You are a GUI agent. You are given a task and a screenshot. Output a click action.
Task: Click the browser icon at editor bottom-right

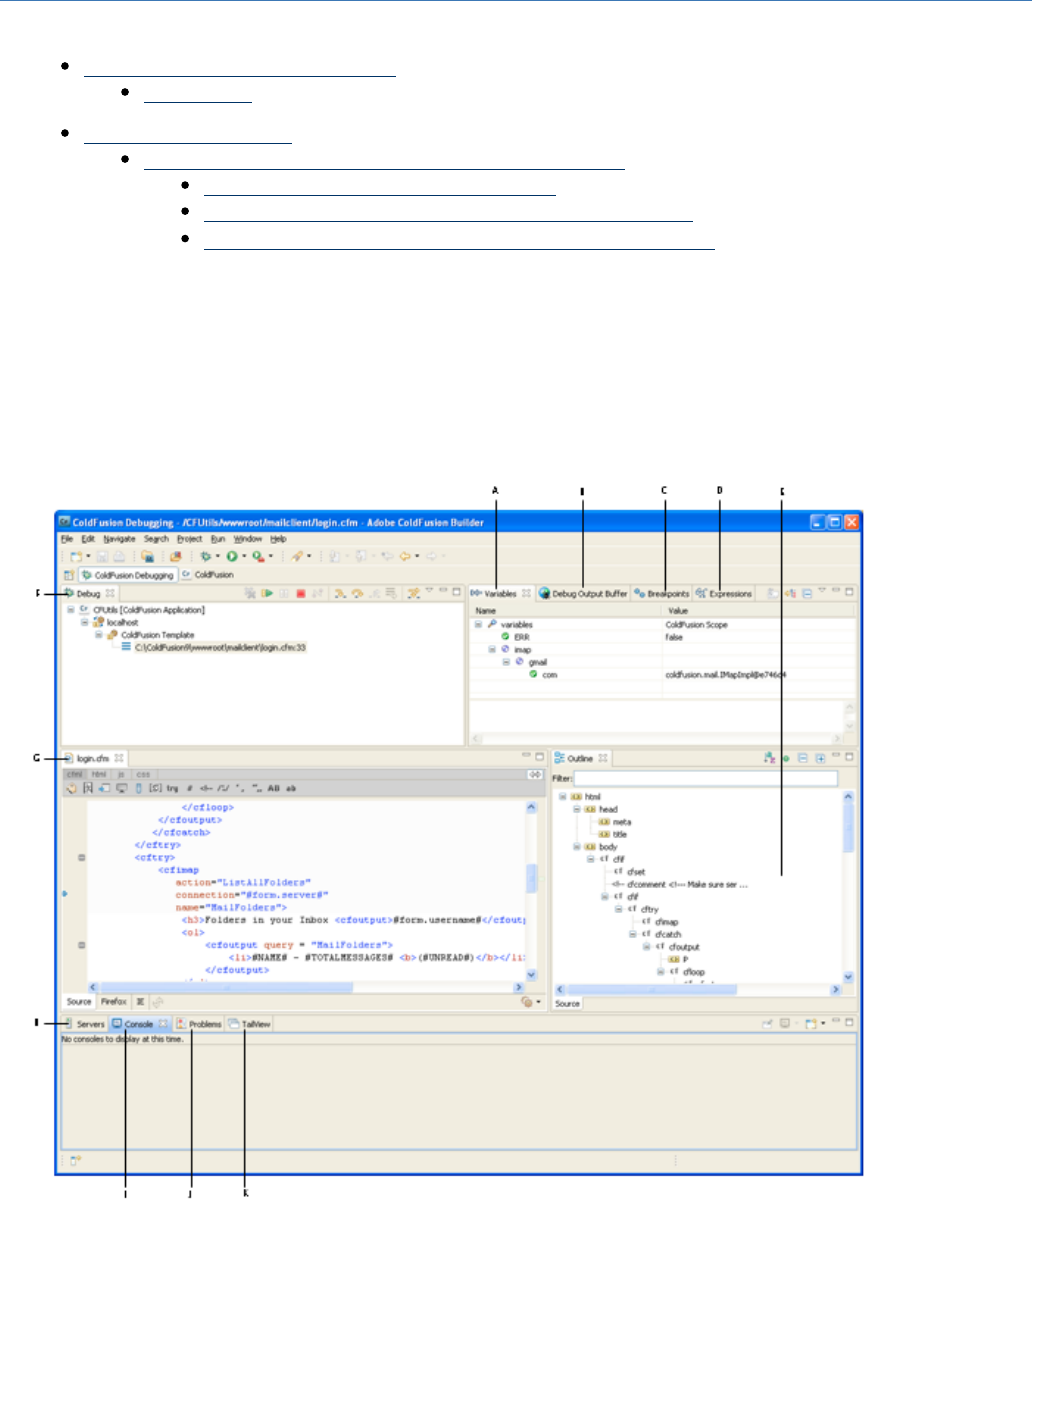(527, 1001)
